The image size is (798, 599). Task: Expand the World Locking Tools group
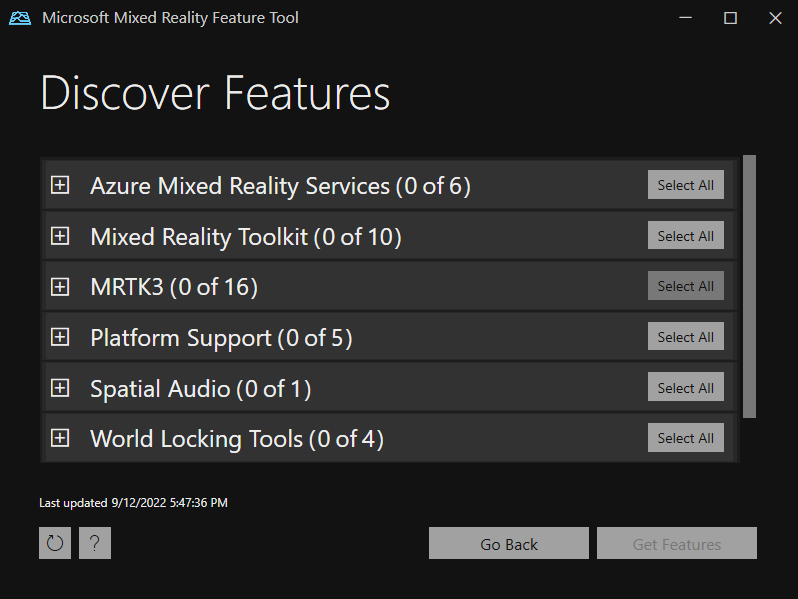pos(60,438)
